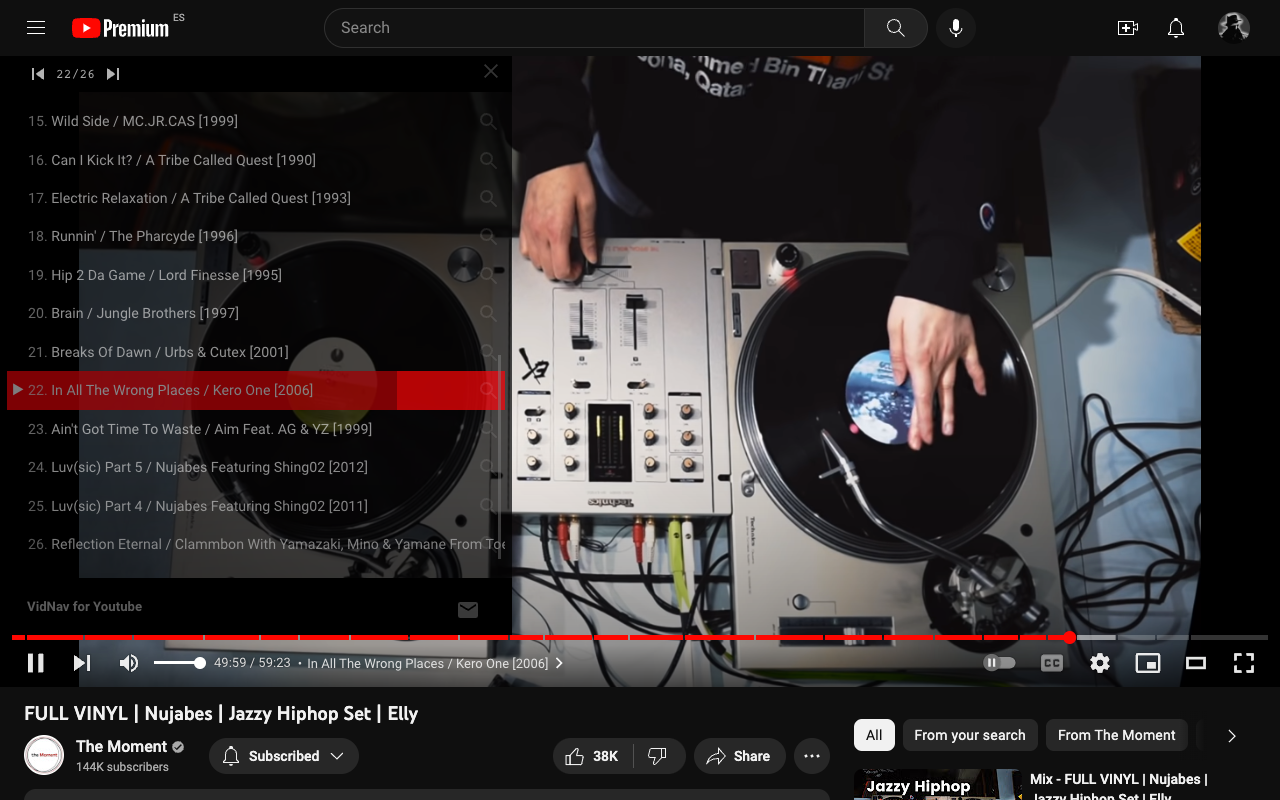Show more filter chips with the right chevron

pos(1230,735)
